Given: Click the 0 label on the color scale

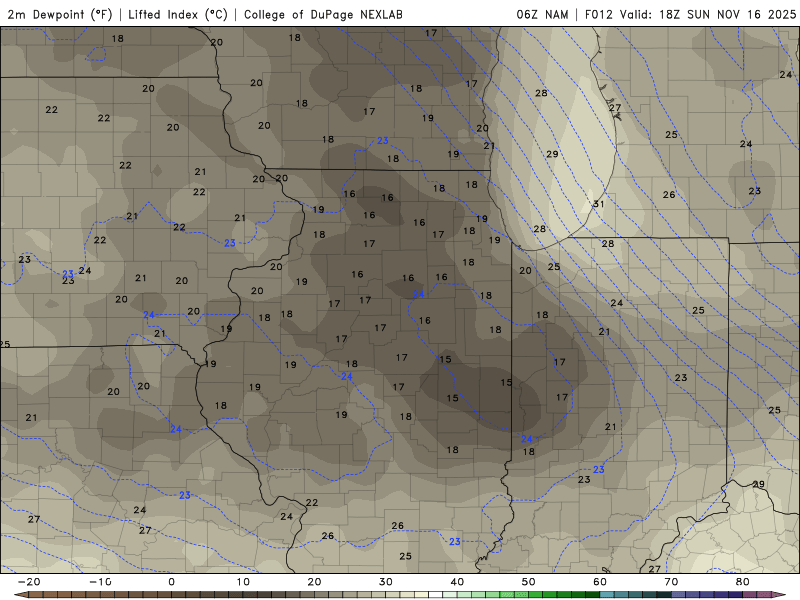Looking at the screenshot, I should (171, 582).
